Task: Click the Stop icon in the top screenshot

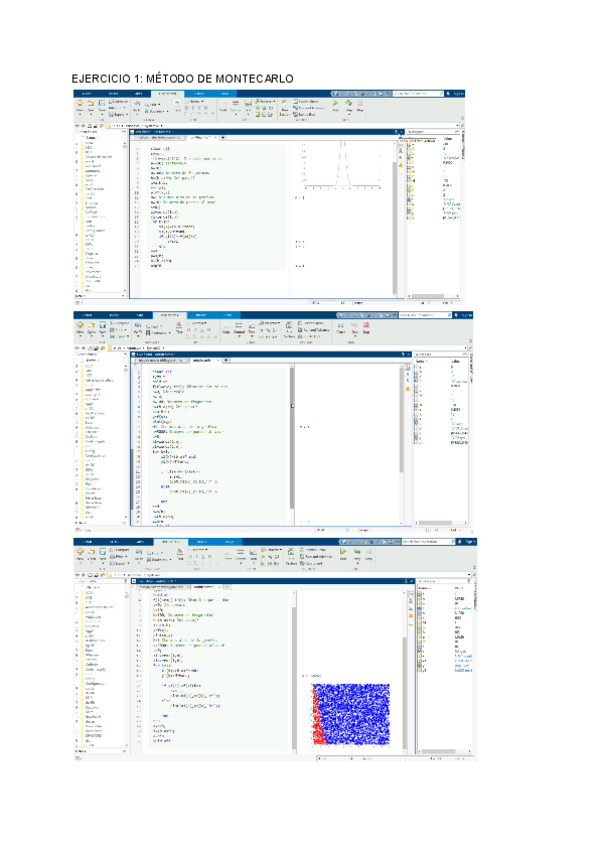Action: (x=360, y=103)
